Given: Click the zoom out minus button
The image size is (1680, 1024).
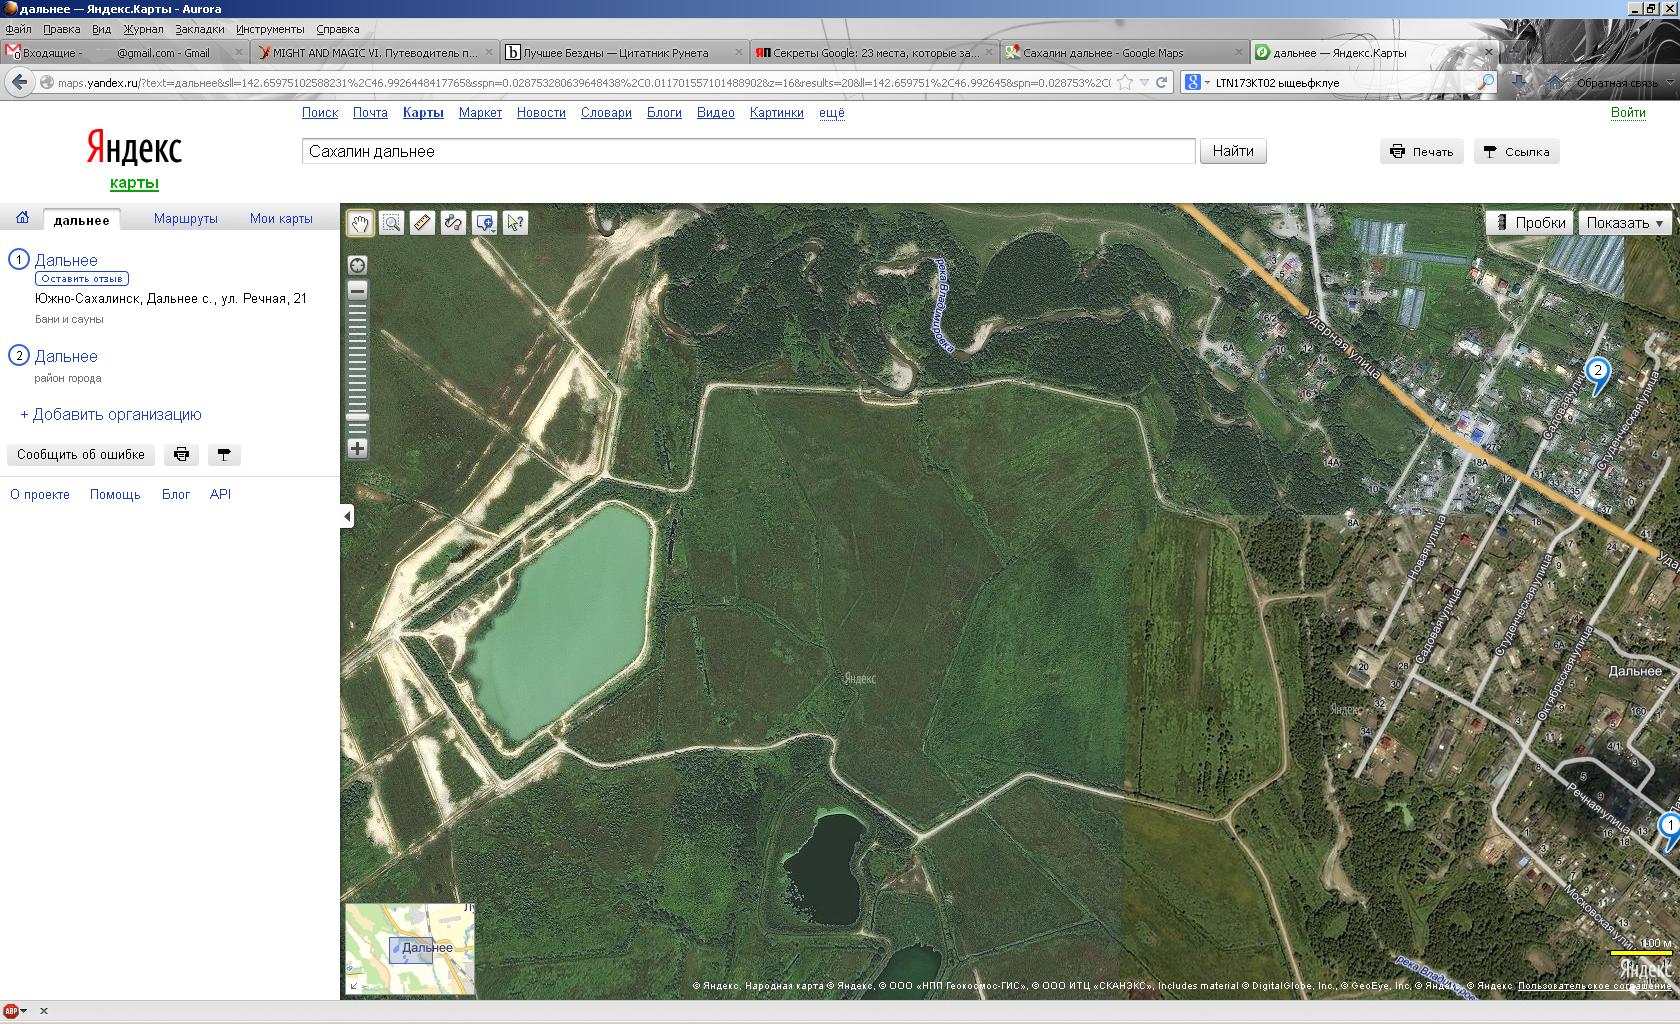Looking at the screenshot, I should (357, 290).
